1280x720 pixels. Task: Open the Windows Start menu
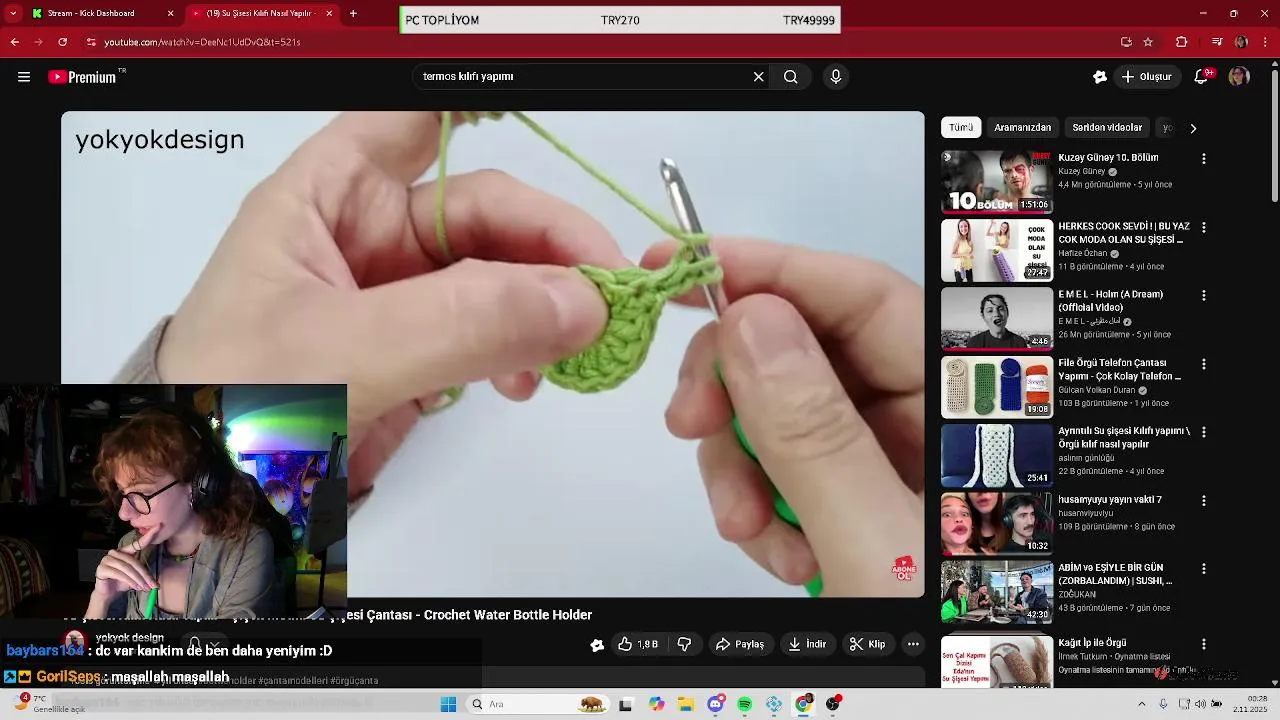[x=448, y=704]
